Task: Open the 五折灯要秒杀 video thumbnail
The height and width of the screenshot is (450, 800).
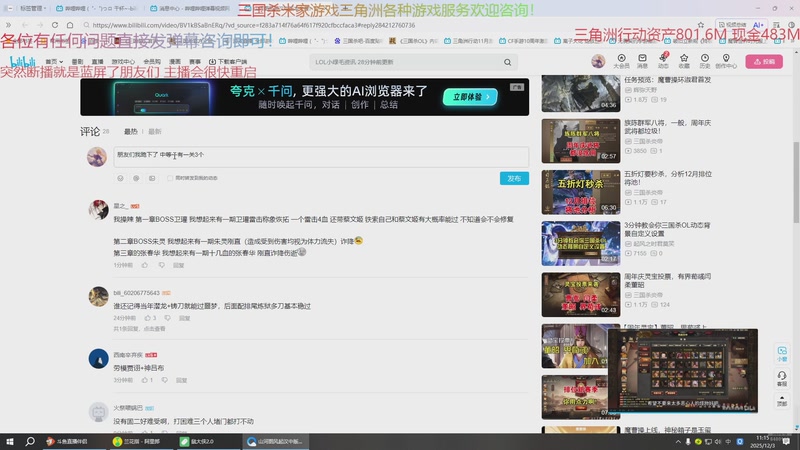Action: point(581,192)
